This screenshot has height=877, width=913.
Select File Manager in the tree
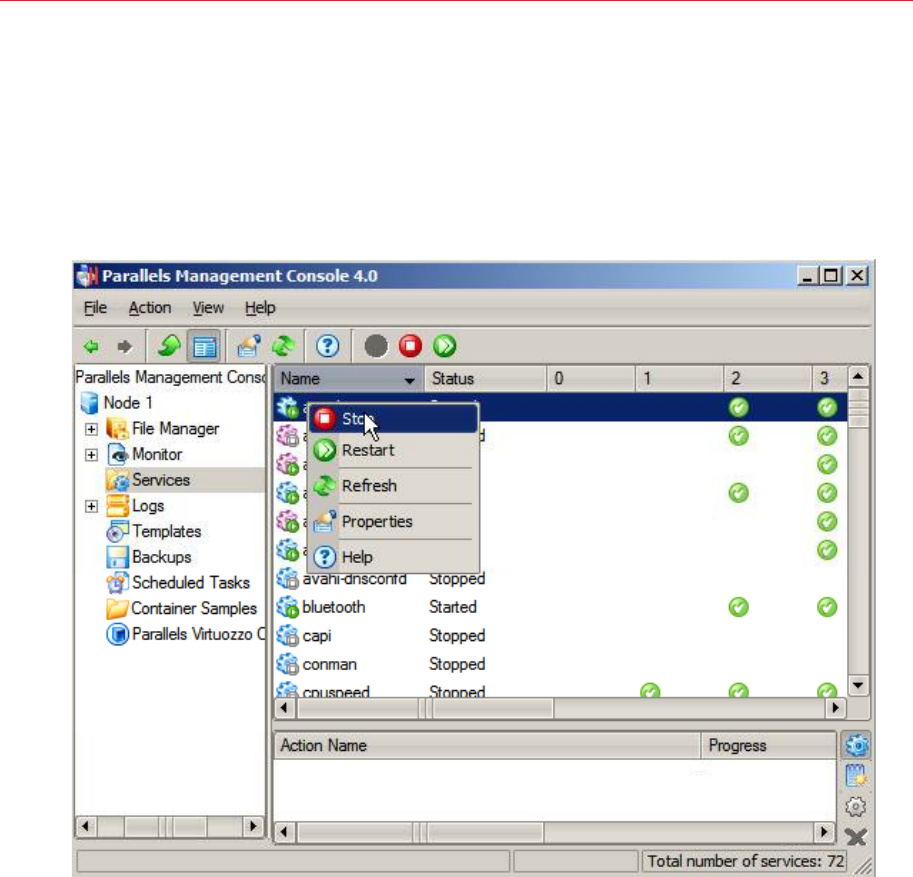175,429
